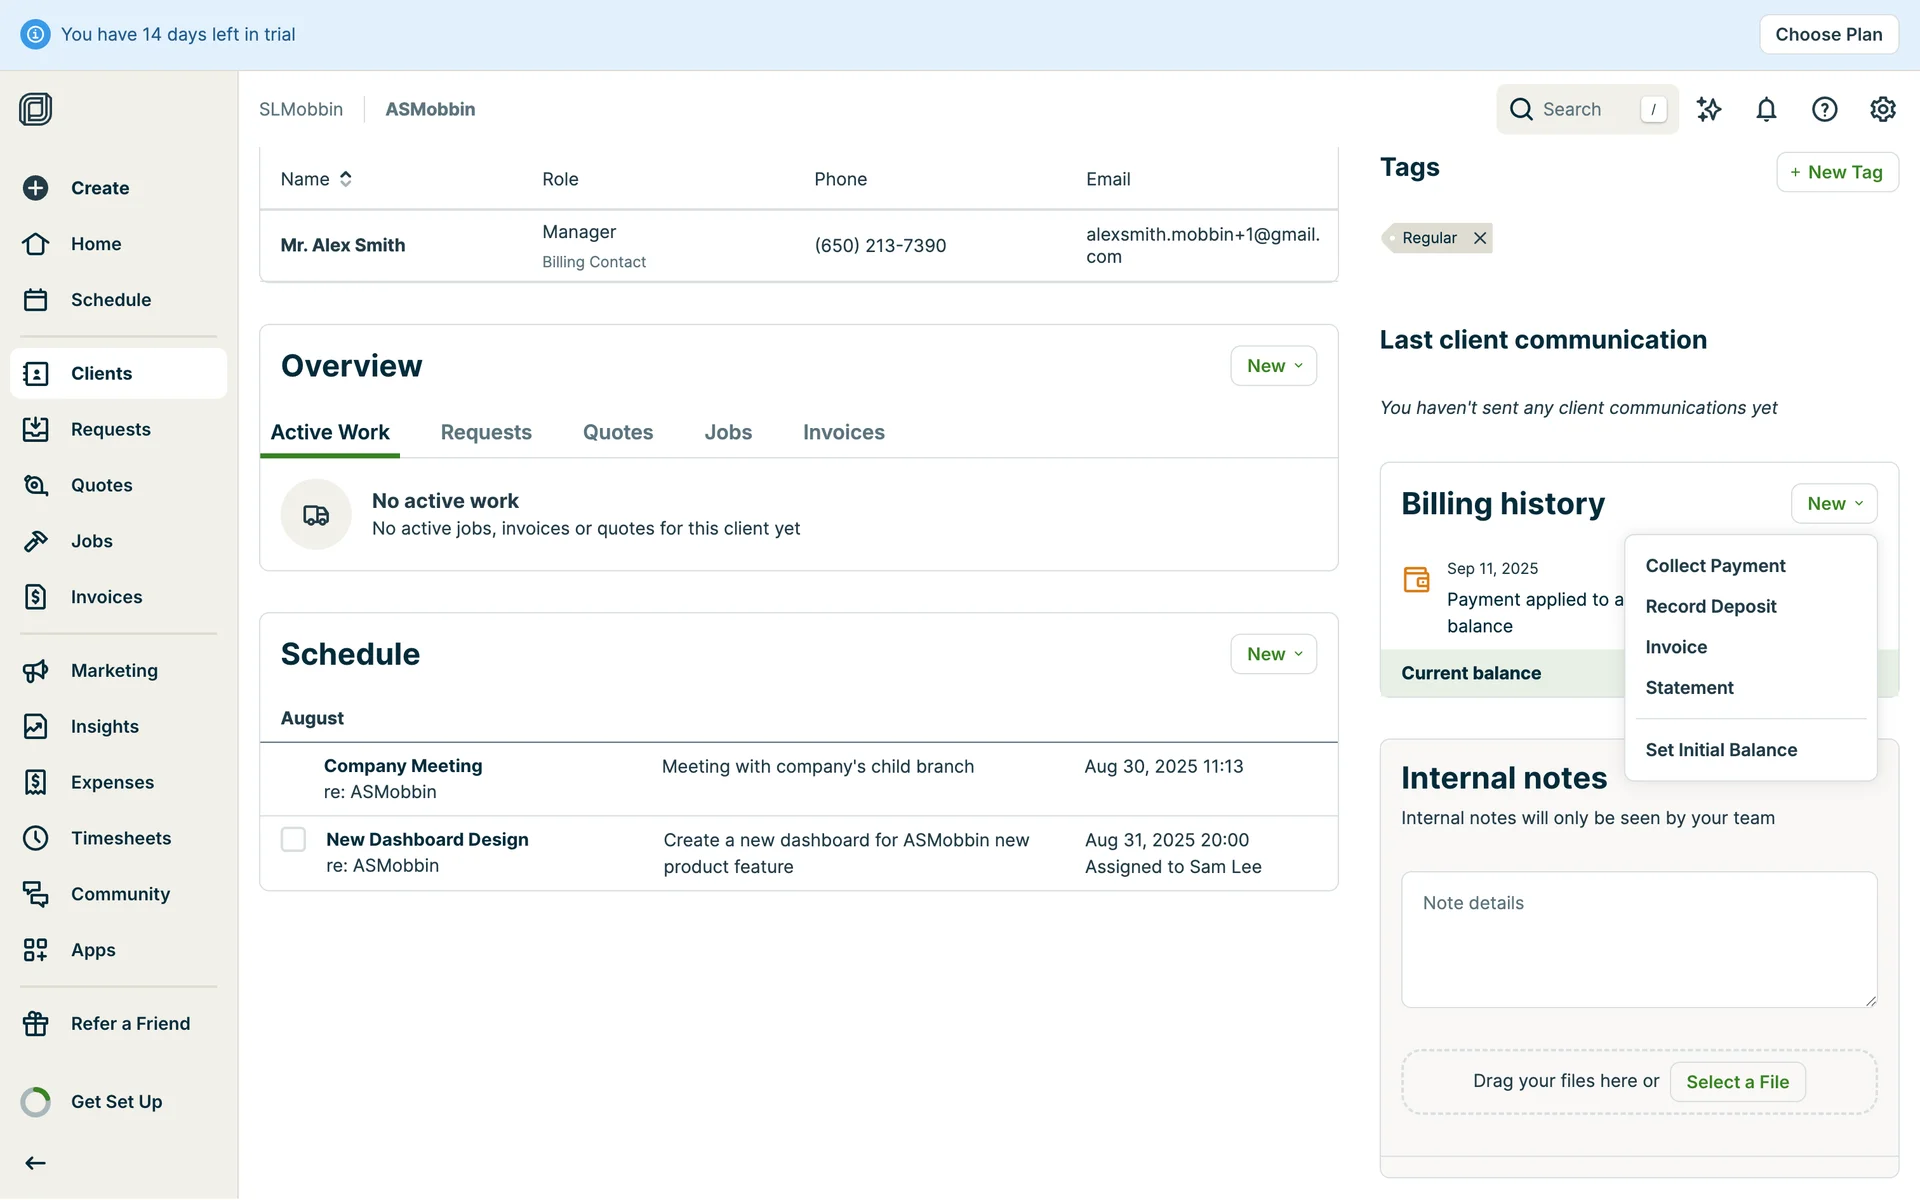Click the Choose Plan button
1920x1200 pixels.
(x=1828, y=34)
